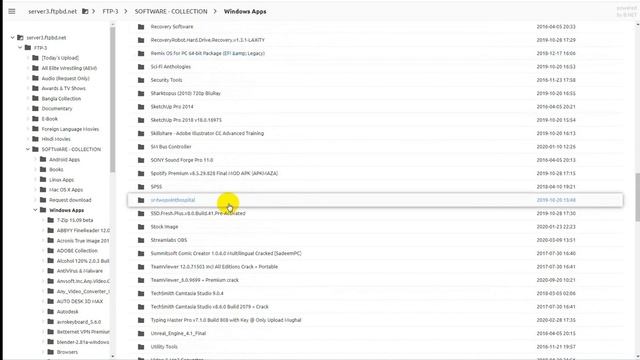
Task: Click the server3.ftpbd.net breadcrumb
Action: tap(52, 11)
